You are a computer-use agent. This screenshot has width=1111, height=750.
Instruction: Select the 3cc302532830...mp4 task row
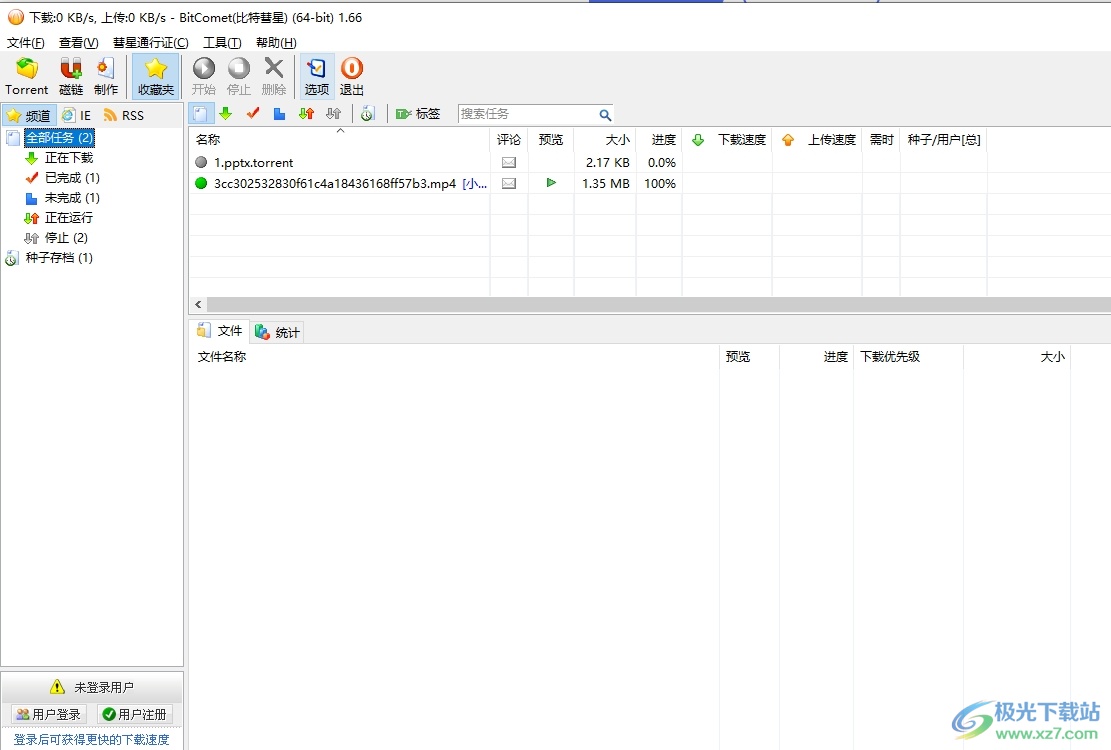point(650,183)
